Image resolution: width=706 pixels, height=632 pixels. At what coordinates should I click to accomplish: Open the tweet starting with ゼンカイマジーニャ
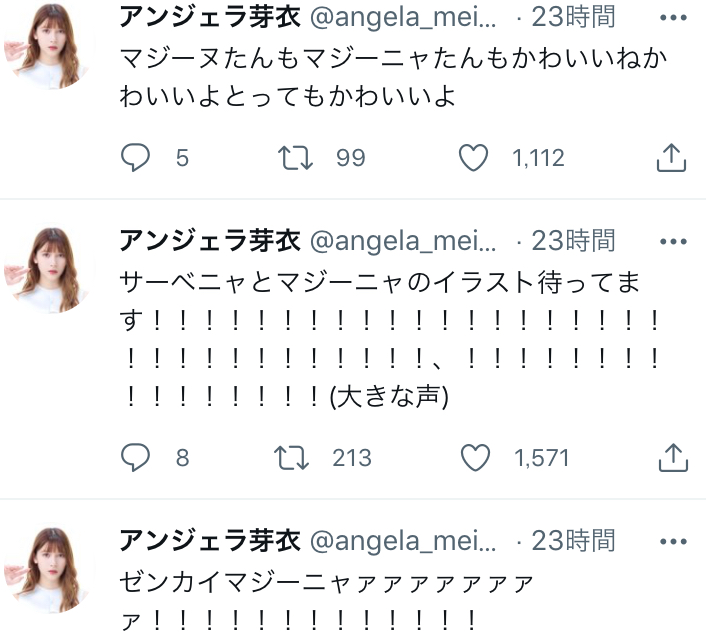327,601
